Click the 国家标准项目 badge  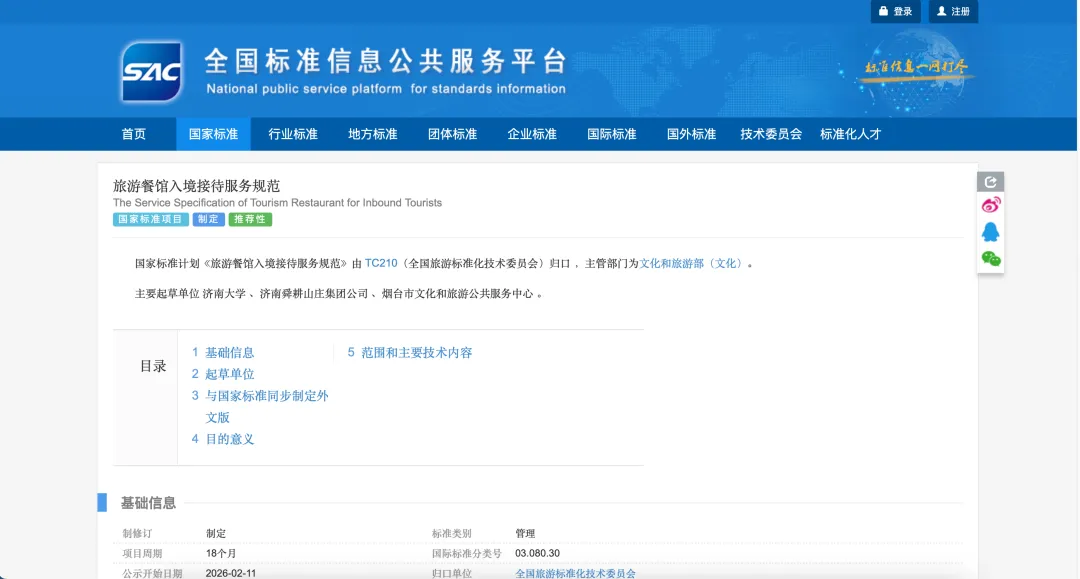147,219
